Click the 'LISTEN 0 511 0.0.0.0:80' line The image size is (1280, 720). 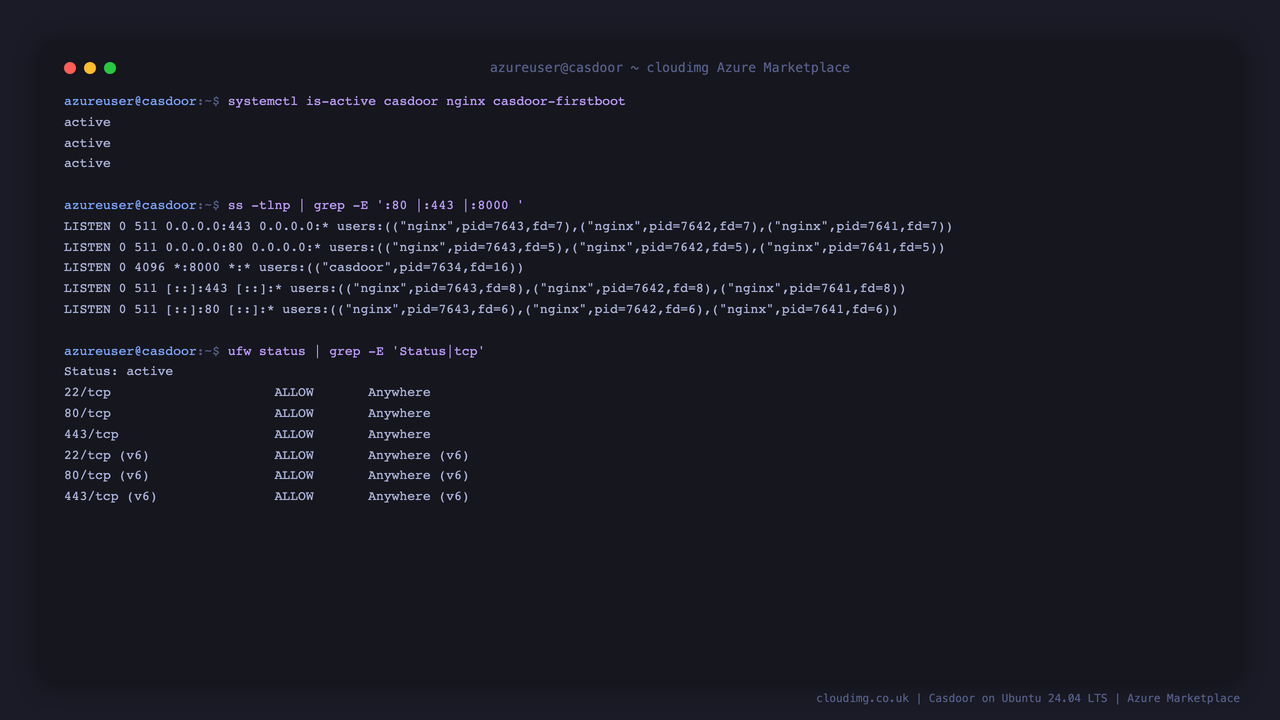pyautogui.click(x=504, y=247)
